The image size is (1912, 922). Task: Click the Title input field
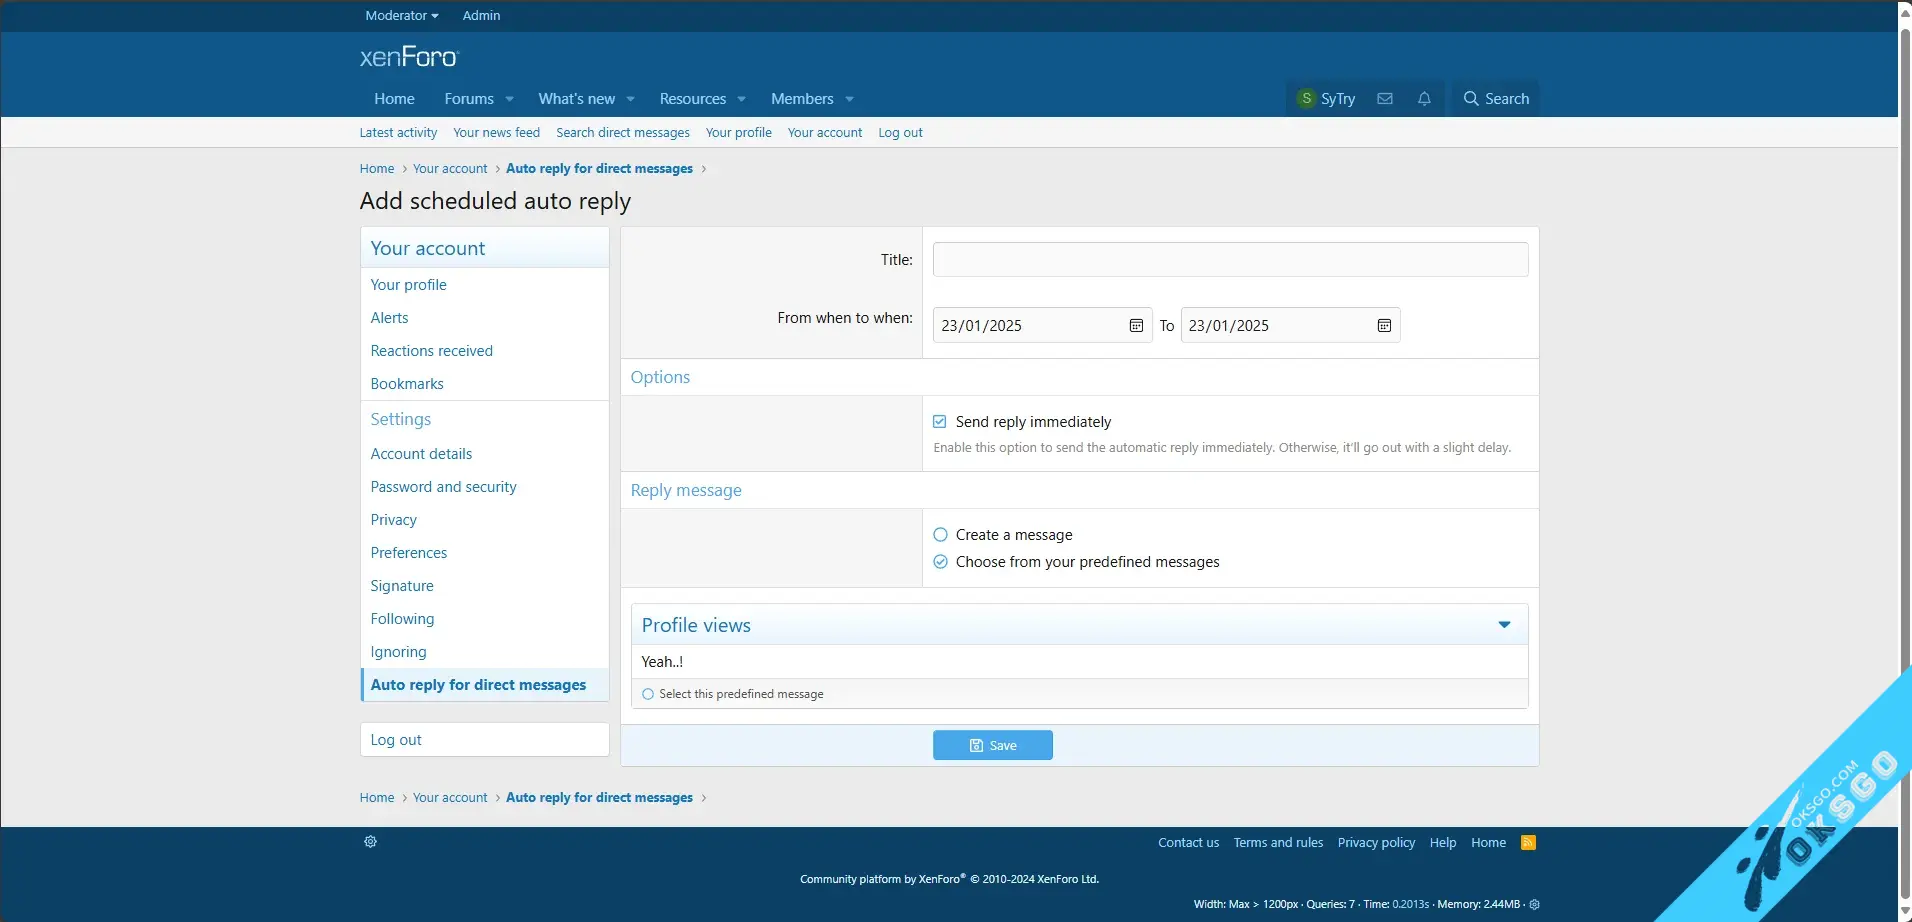[1229, 260]
